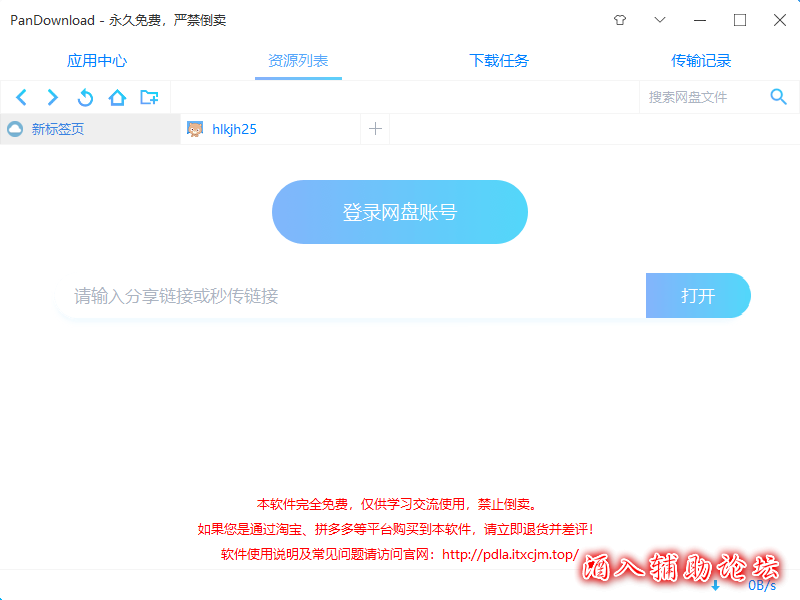Click the download speed arrow icon

tap(715, 585)
